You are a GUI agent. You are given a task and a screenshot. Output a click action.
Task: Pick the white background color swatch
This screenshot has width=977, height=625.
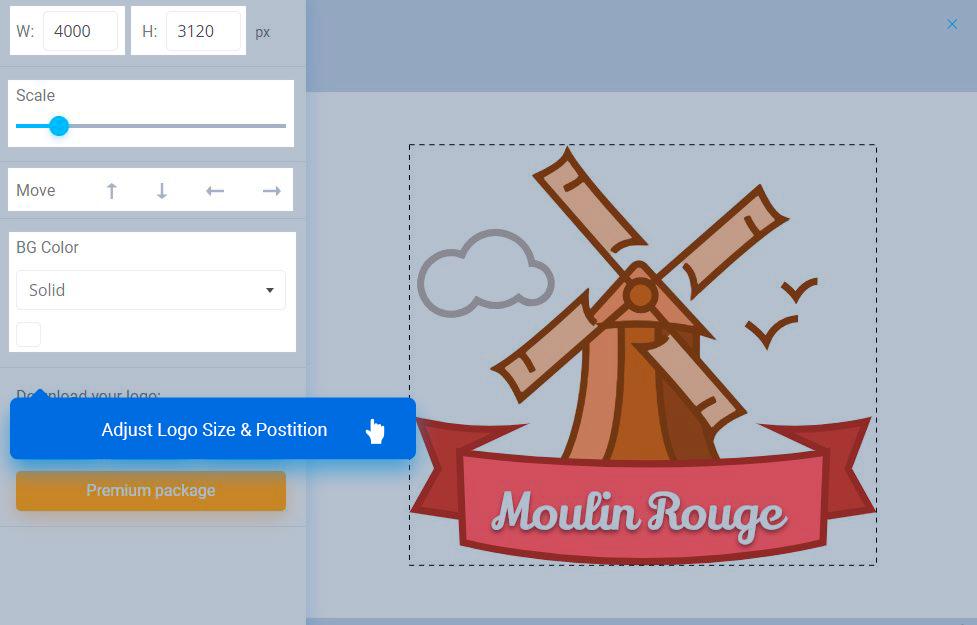pos(29,335)
